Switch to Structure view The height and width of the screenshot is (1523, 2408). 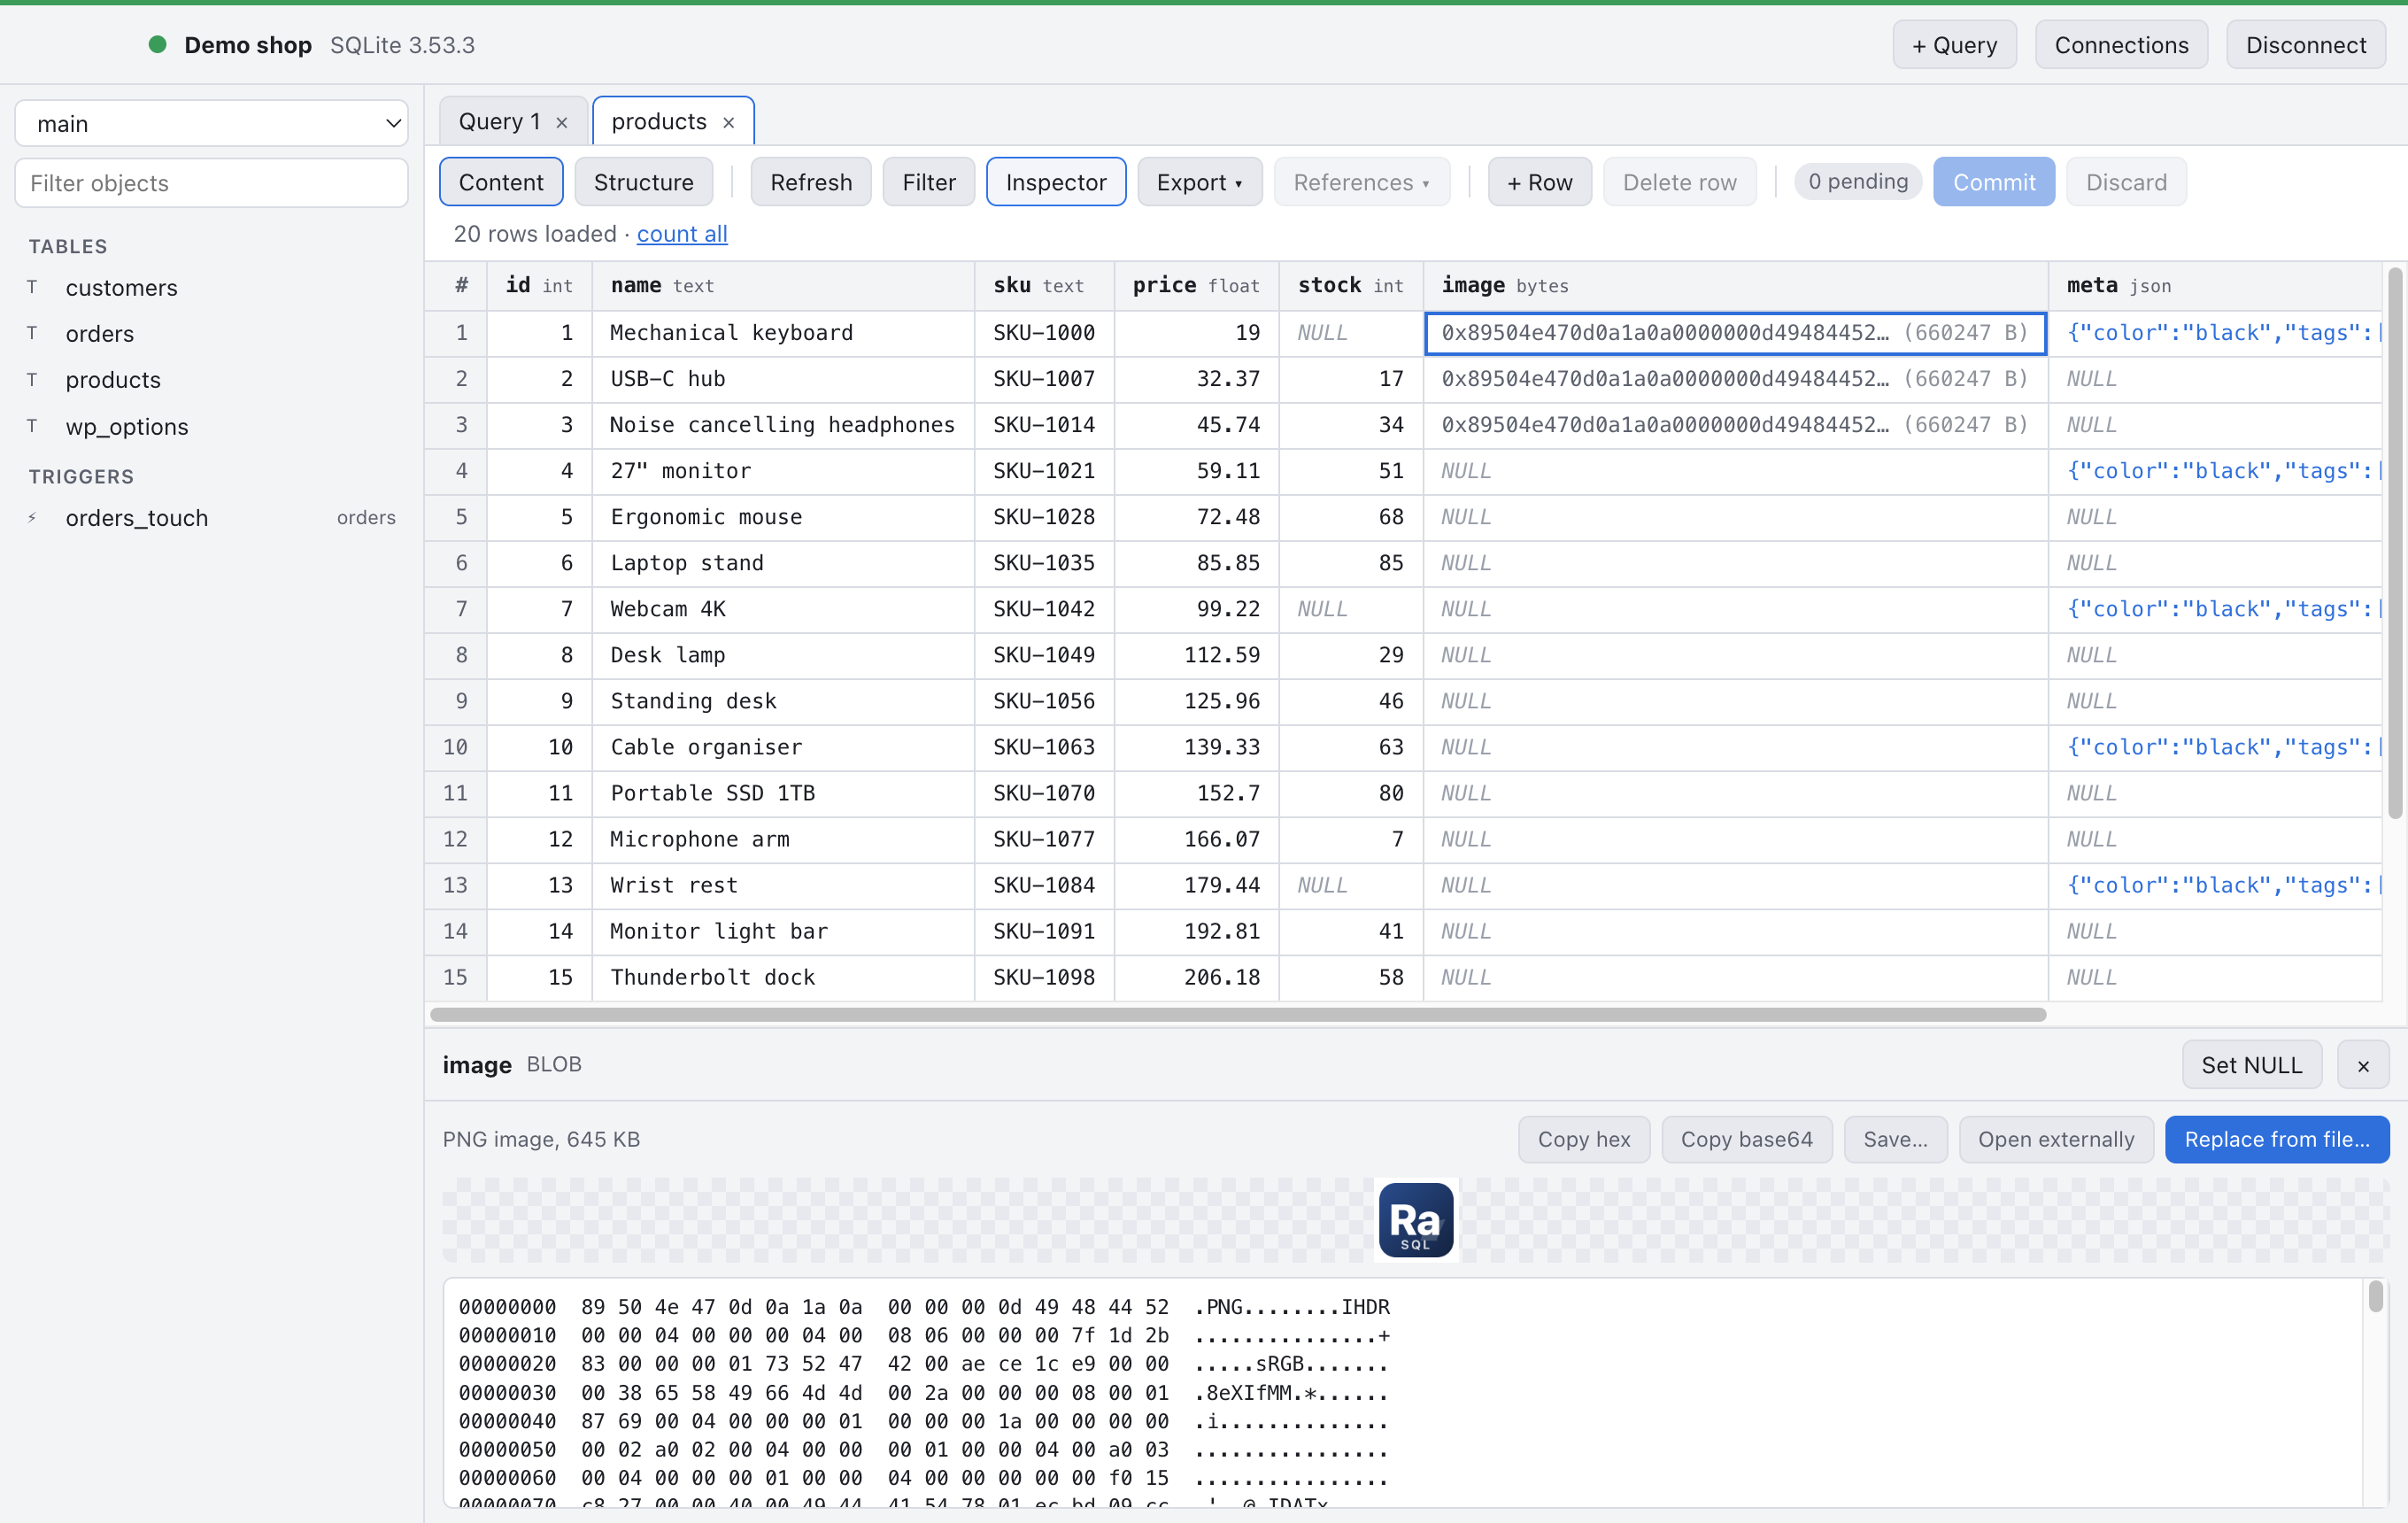(643, 182)
